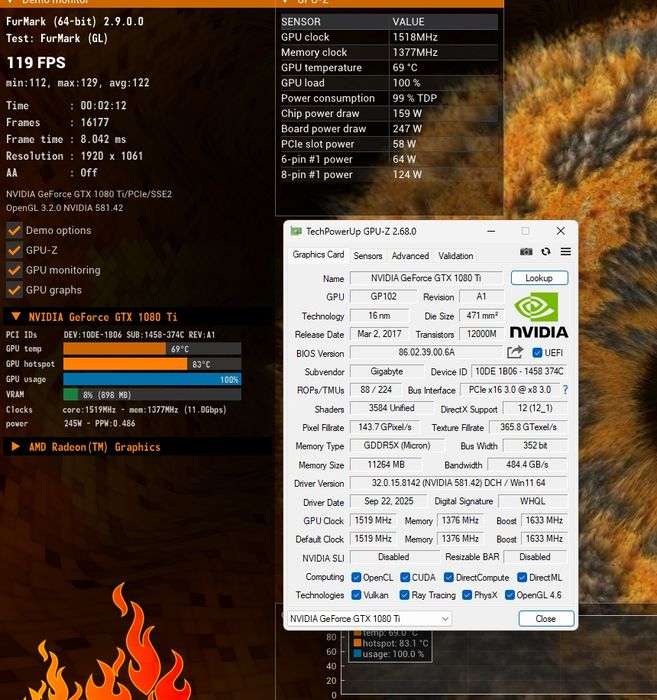Click the Bus Interface question mark icon
The width and height of the screenshot is (657, 700).
565,390
